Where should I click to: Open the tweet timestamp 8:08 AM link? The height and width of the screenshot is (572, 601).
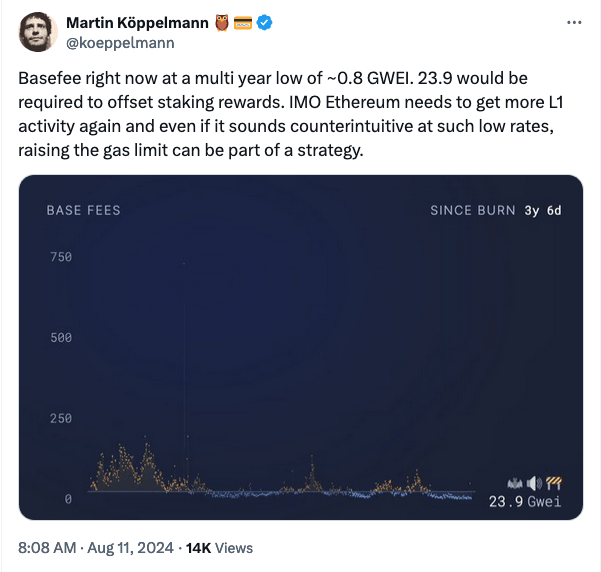pyautogui.click(x=47, y=548)
